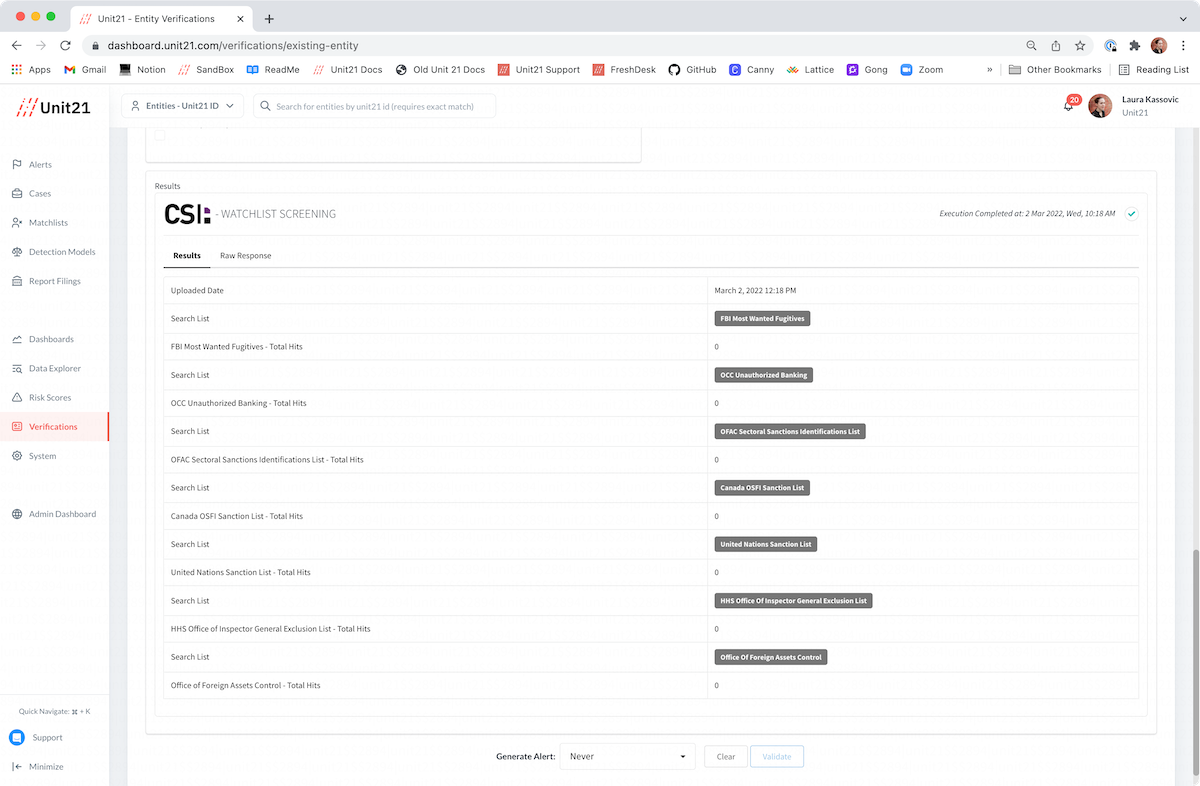Image resolution: width=1200 pixels, height=786 pixels.
Task: Open Other Bookmarks folder
Action: [1055, 70]
